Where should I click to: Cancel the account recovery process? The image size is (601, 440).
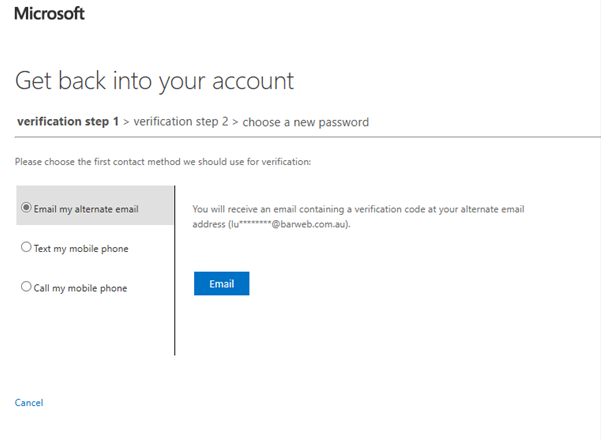point(29,403)
